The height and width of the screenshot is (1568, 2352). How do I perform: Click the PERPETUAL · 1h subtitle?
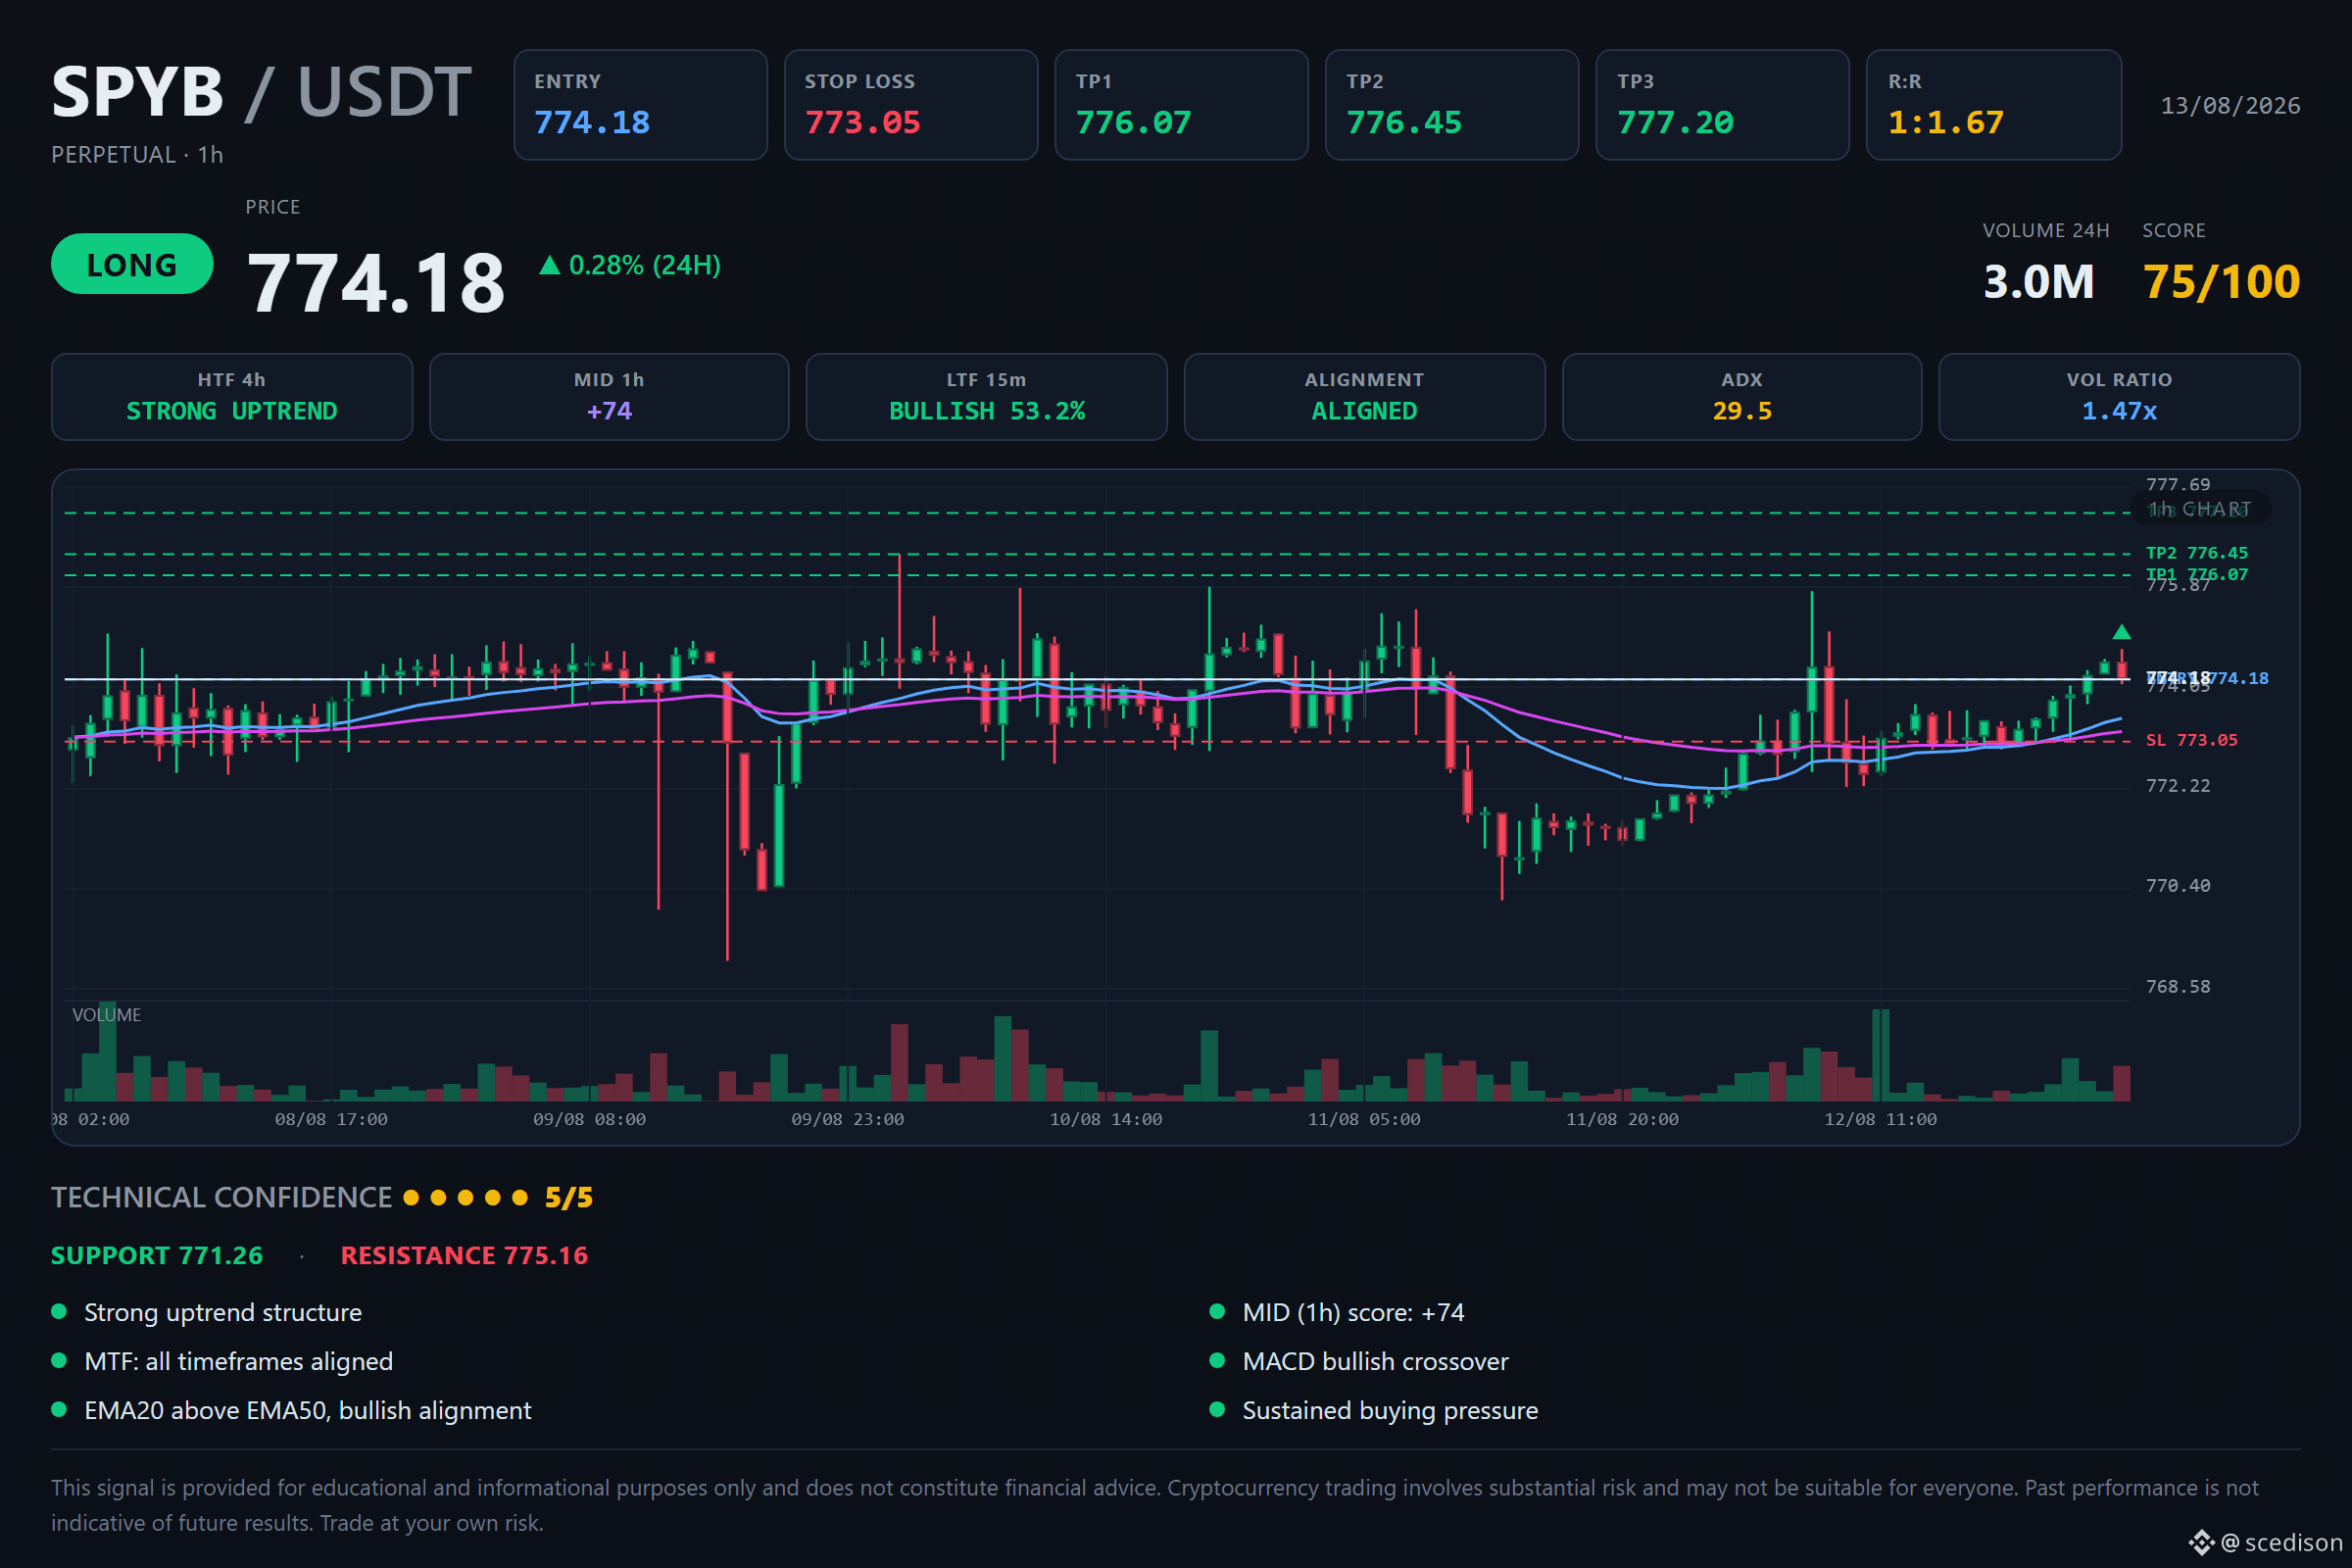(x=137, y=155)
